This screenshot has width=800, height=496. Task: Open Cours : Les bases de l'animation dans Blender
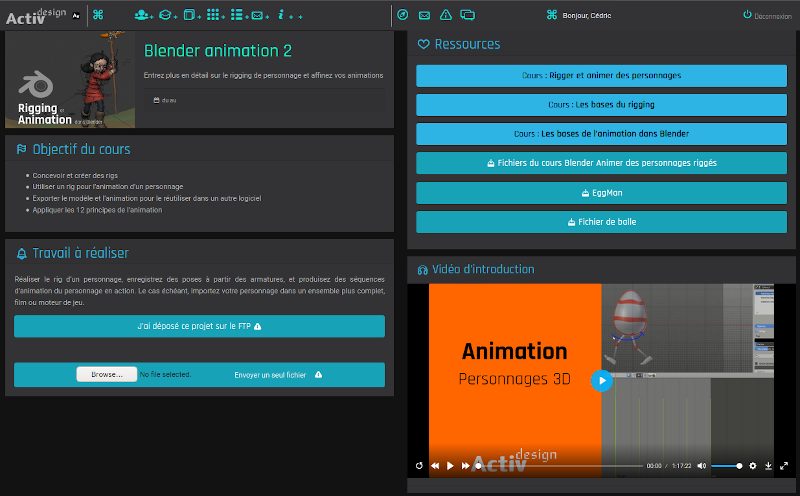point(602,134)
